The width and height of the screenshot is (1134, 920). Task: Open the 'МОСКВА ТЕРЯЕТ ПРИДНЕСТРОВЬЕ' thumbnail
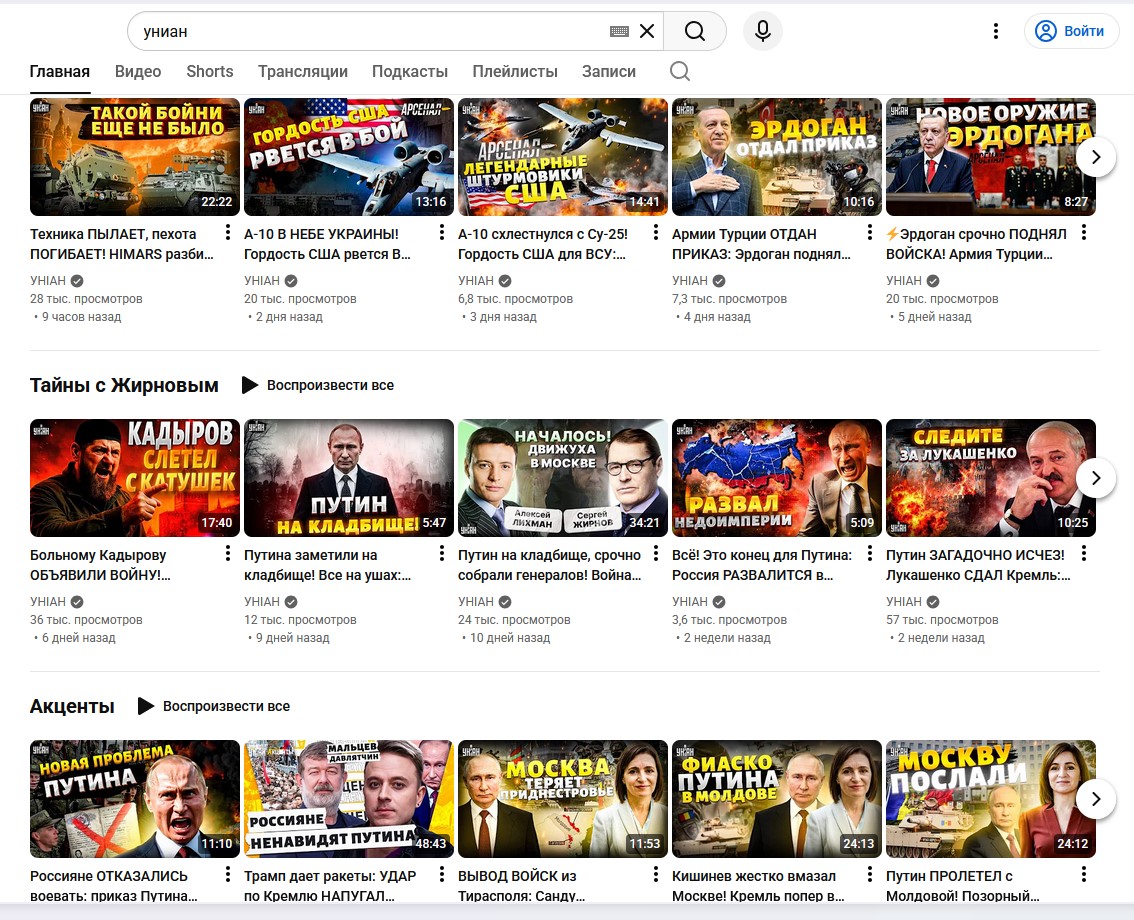click(563, 799)
